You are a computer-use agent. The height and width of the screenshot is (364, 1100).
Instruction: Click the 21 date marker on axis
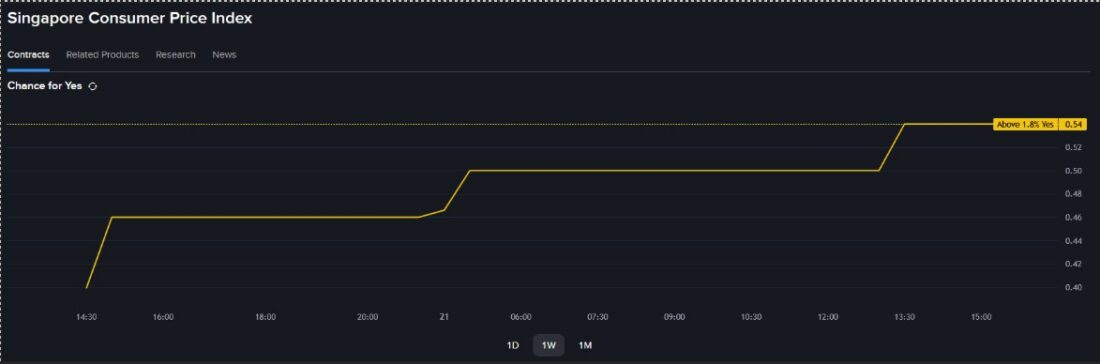(x=444, y=317)
